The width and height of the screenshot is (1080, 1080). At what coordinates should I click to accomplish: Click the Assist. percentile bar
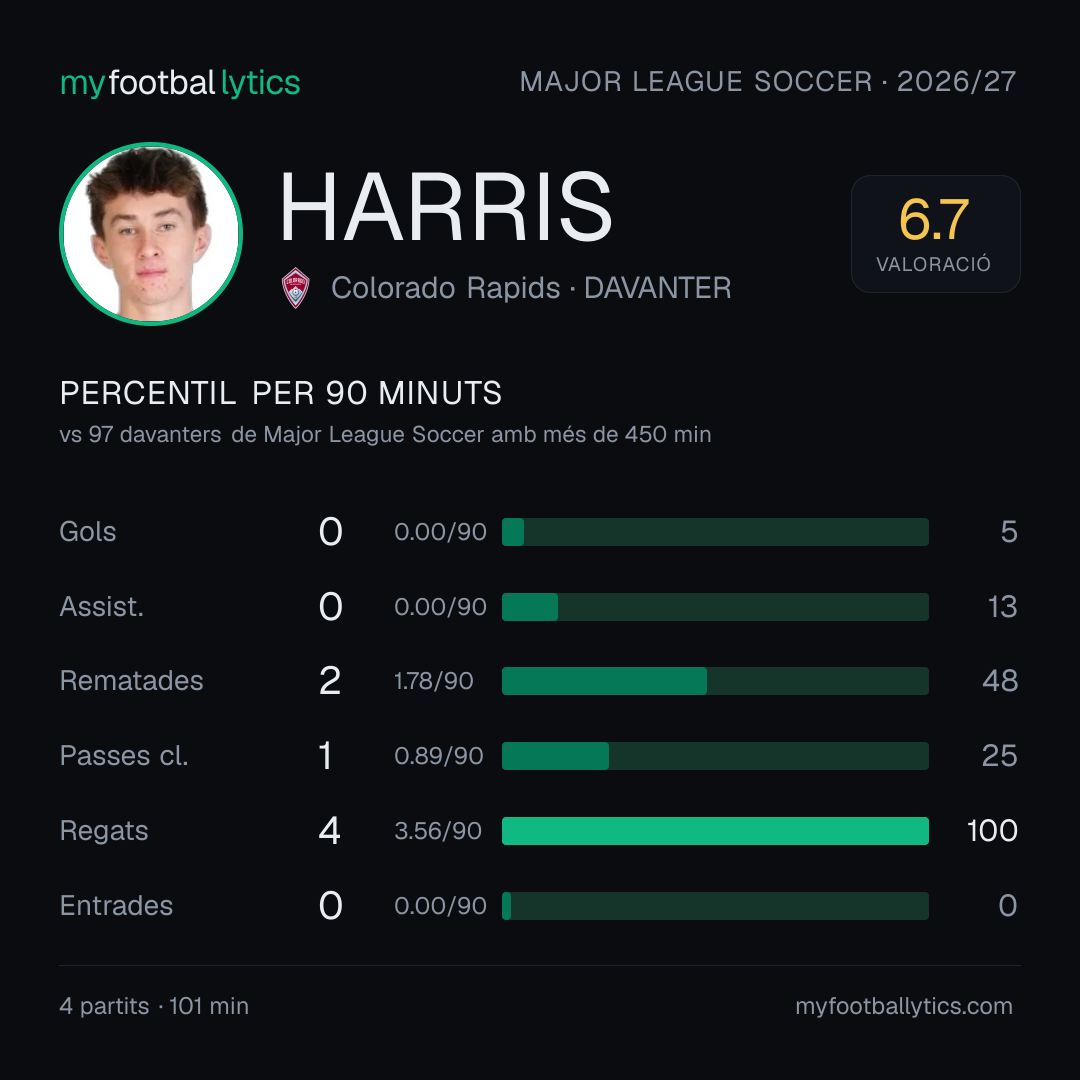715,607
